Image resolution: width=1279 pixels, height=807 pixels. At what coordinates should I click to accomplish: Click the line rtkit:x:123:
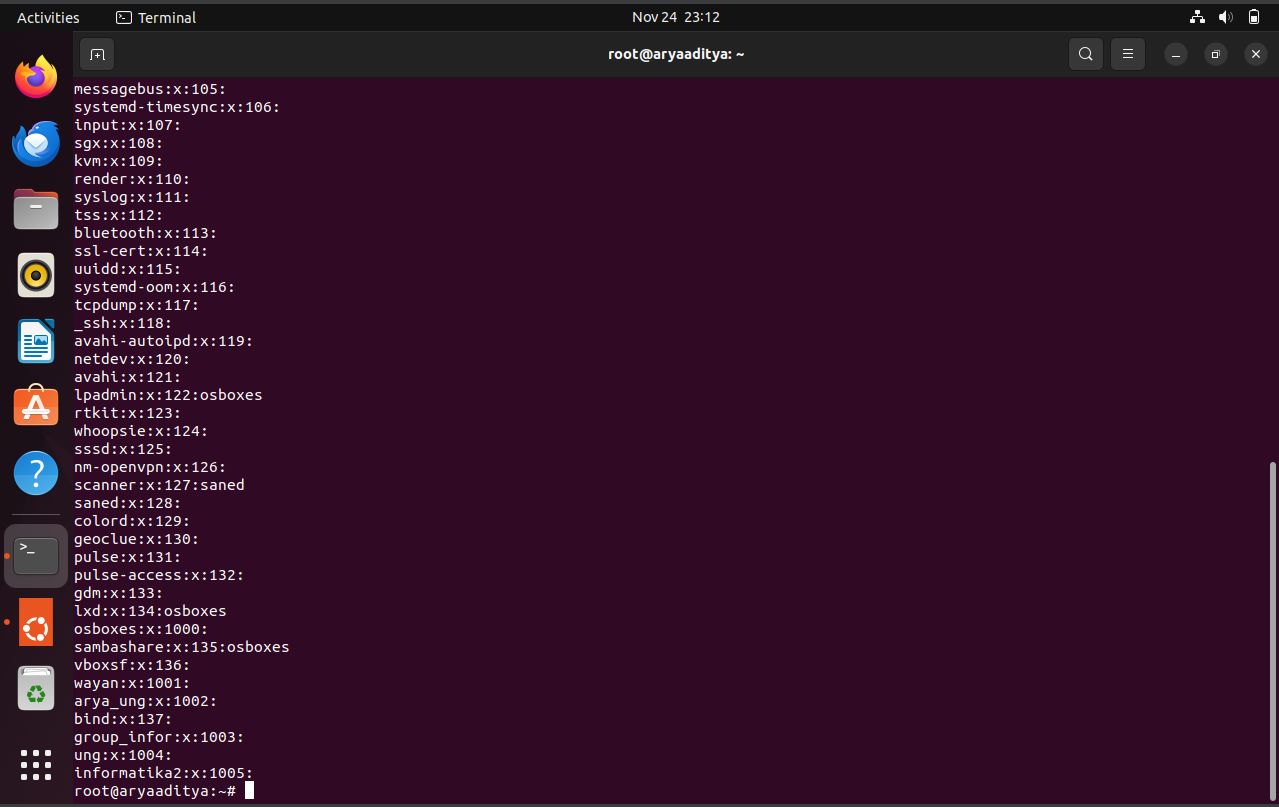pyautogui.click(x=128, y=413)
